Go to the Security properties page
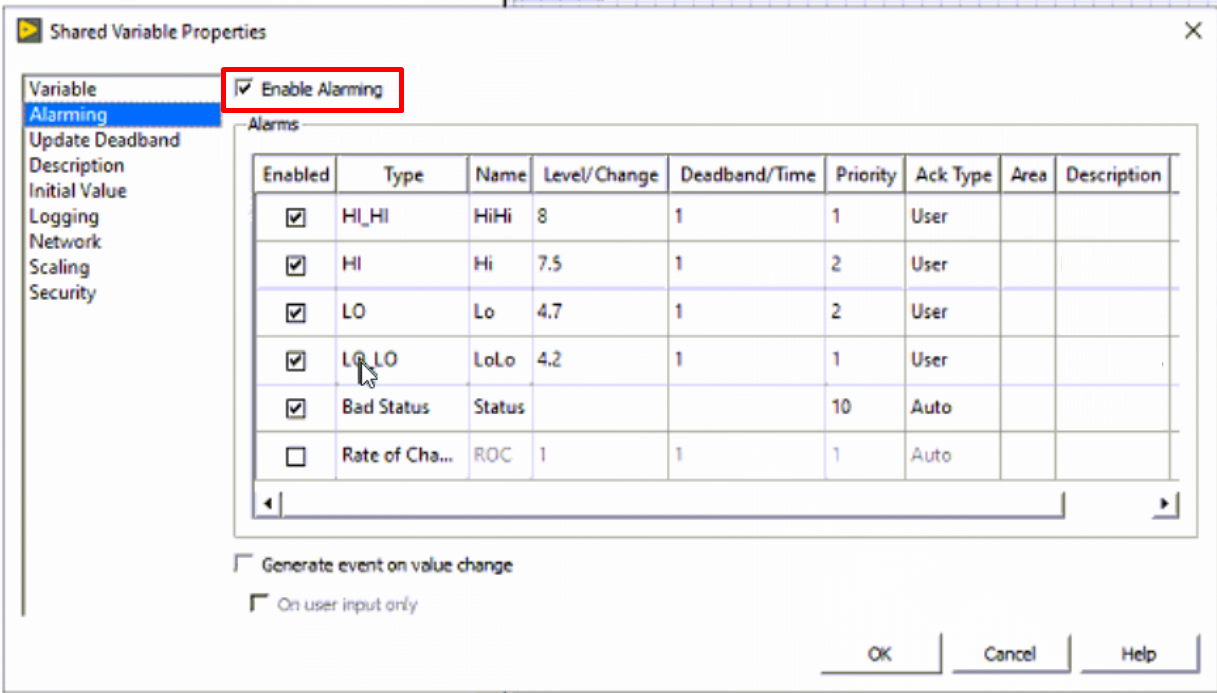 [x=62, y=293]
